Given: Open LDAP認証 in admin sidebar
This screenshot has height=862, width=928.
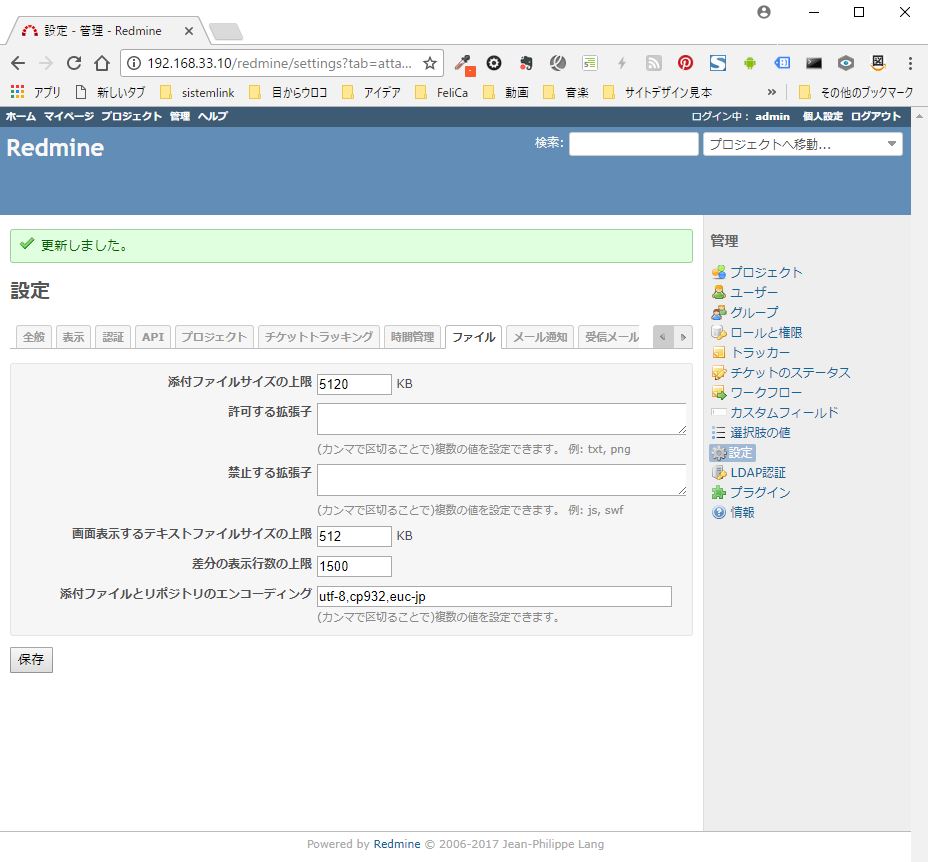Looking at the screenshot, I should coord(758,472).
